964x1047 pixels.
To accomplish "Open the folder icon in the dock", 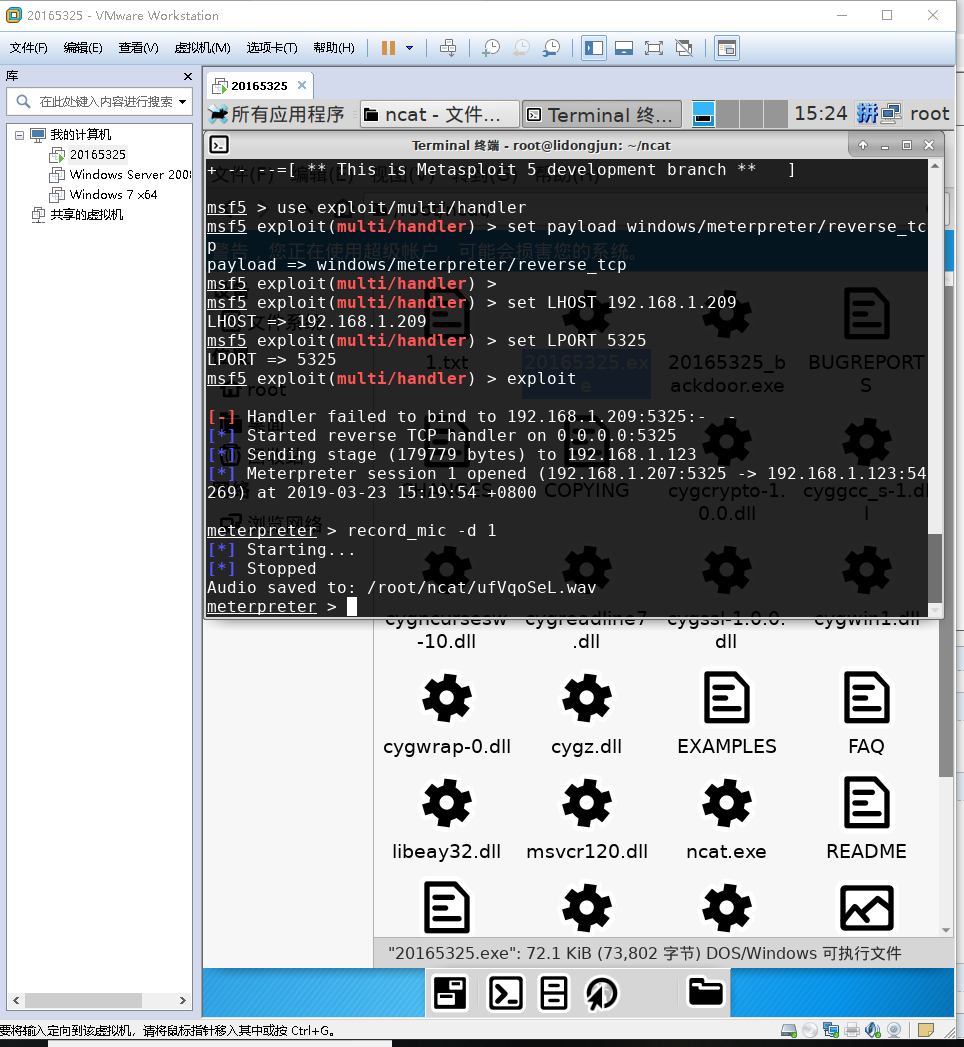I will [x=706, y=992].
